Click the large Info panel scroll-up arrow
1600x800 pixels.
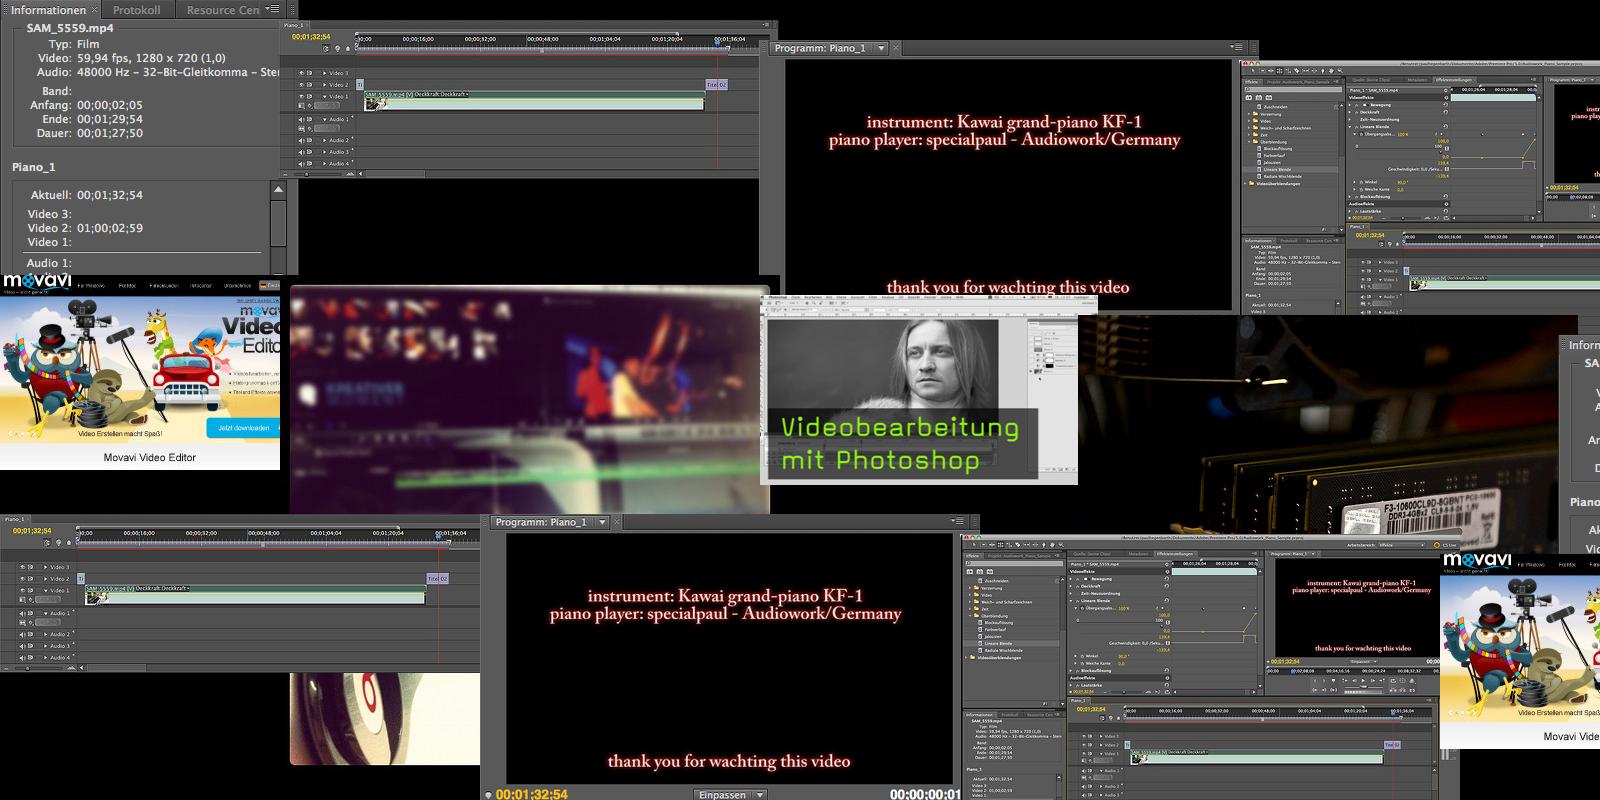coord(278,188)
